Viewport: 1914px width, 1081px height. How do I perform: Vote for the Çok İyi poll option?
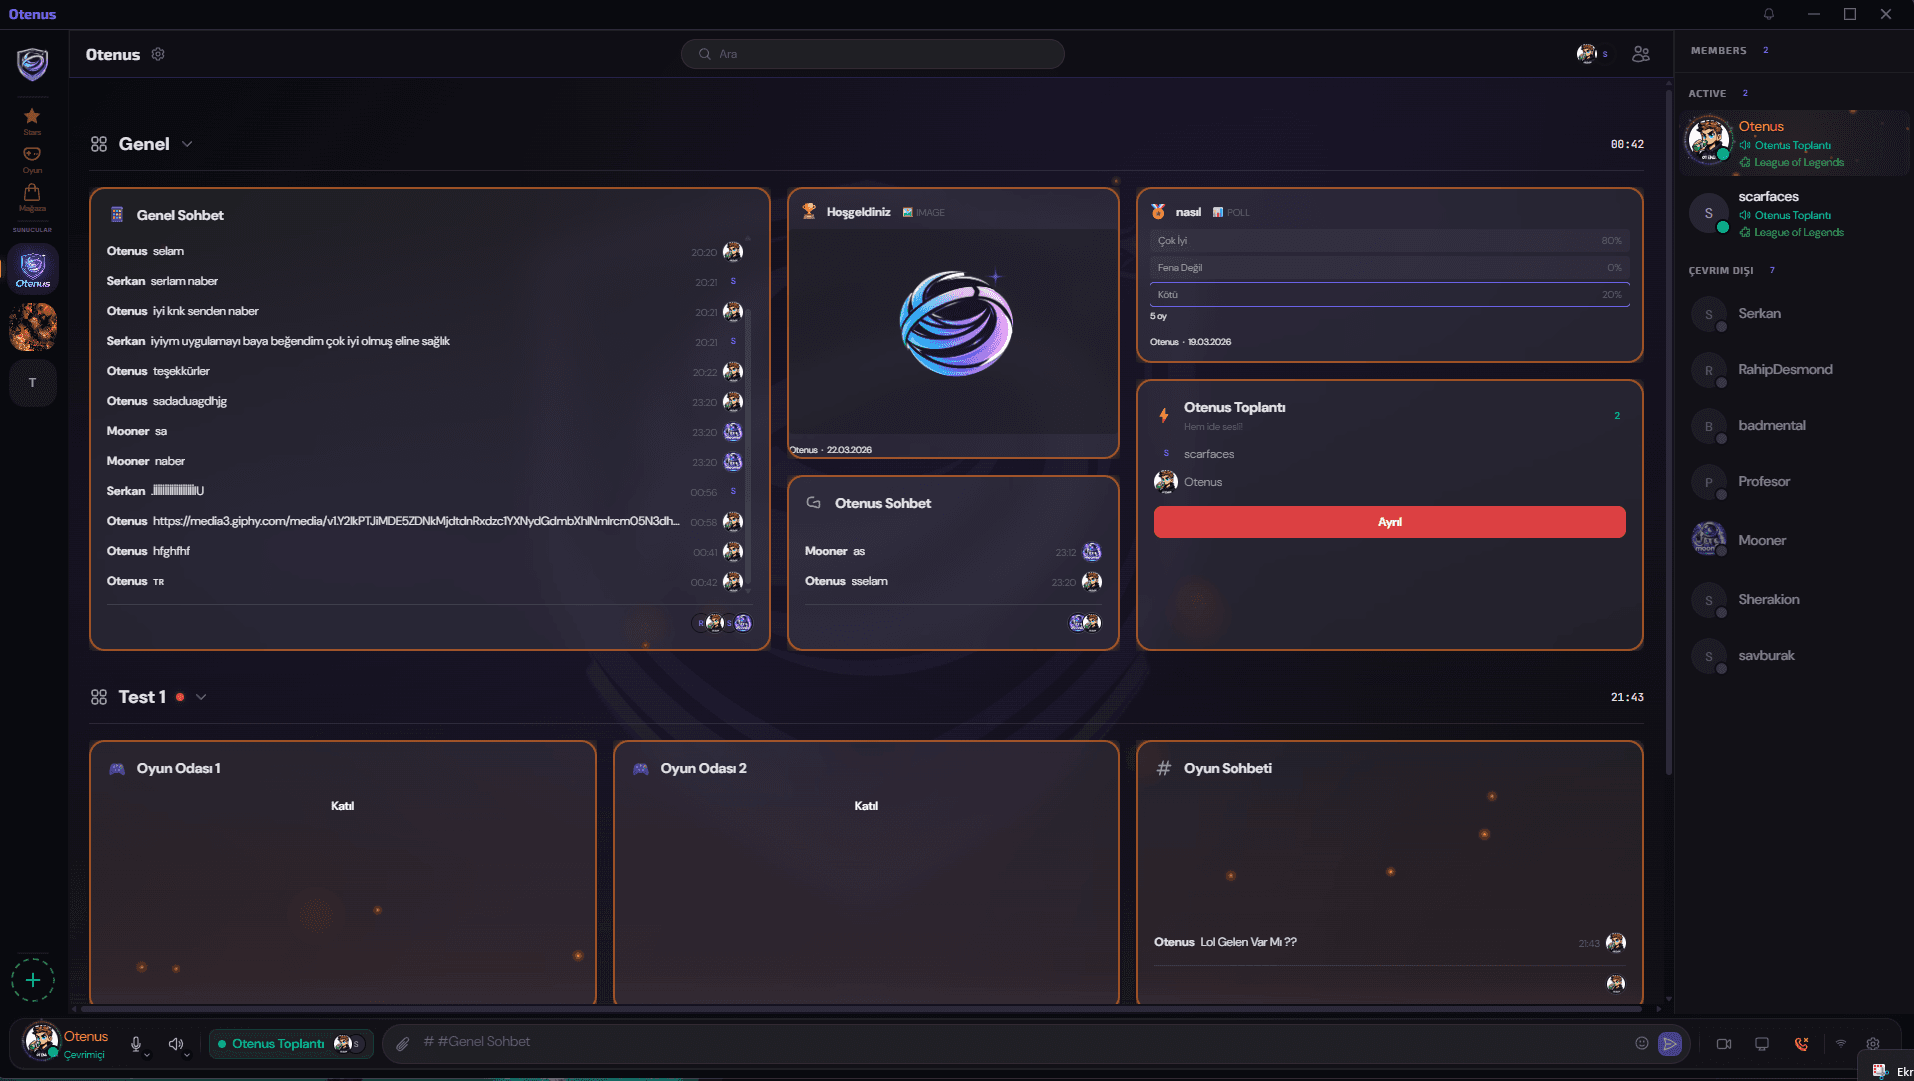click(1389, 241)
